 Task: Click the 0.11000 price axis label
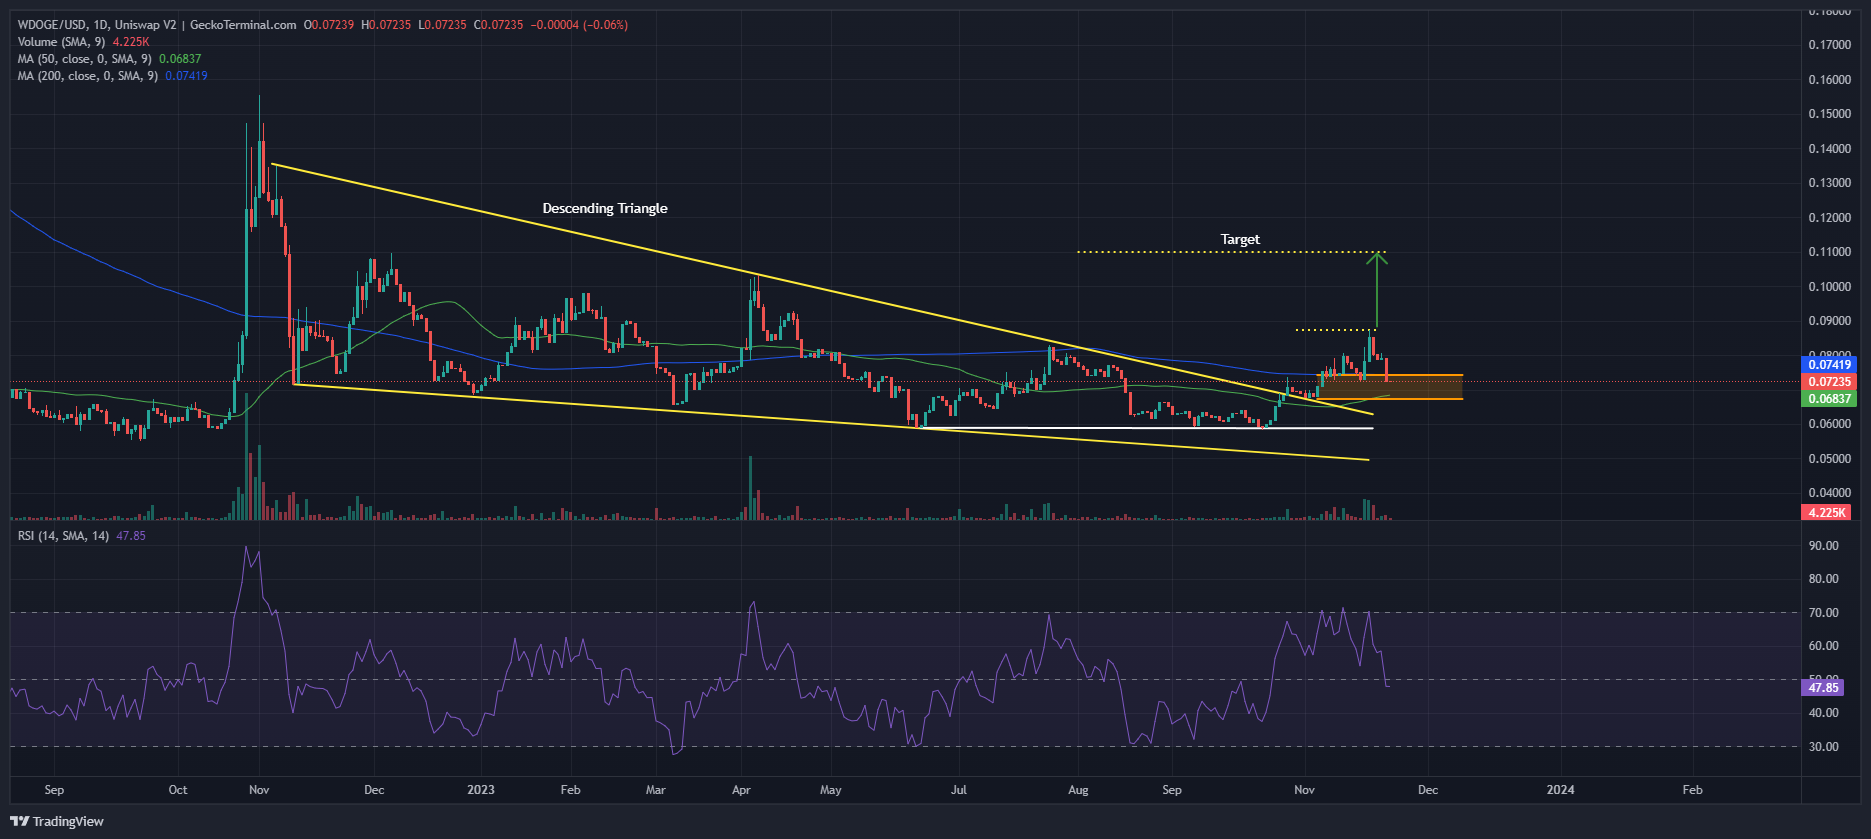[x=1829, y=252]
